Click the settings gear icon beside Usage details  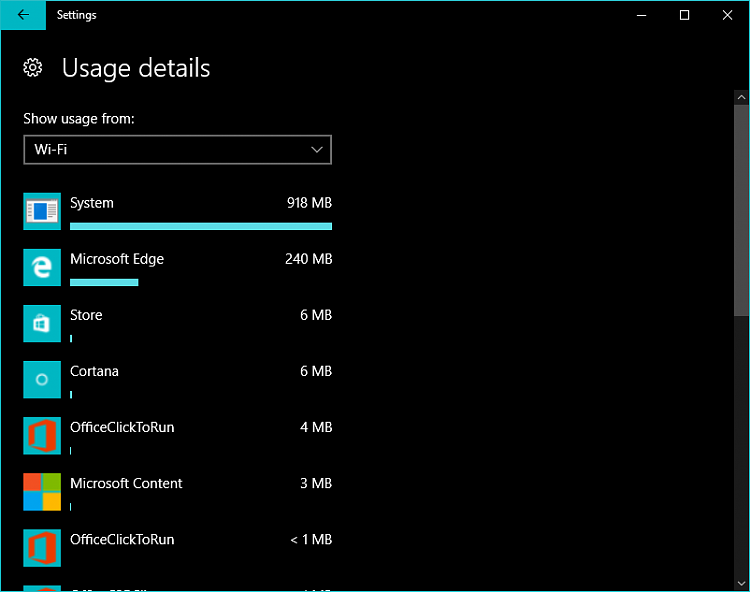[x=33, y=68]
